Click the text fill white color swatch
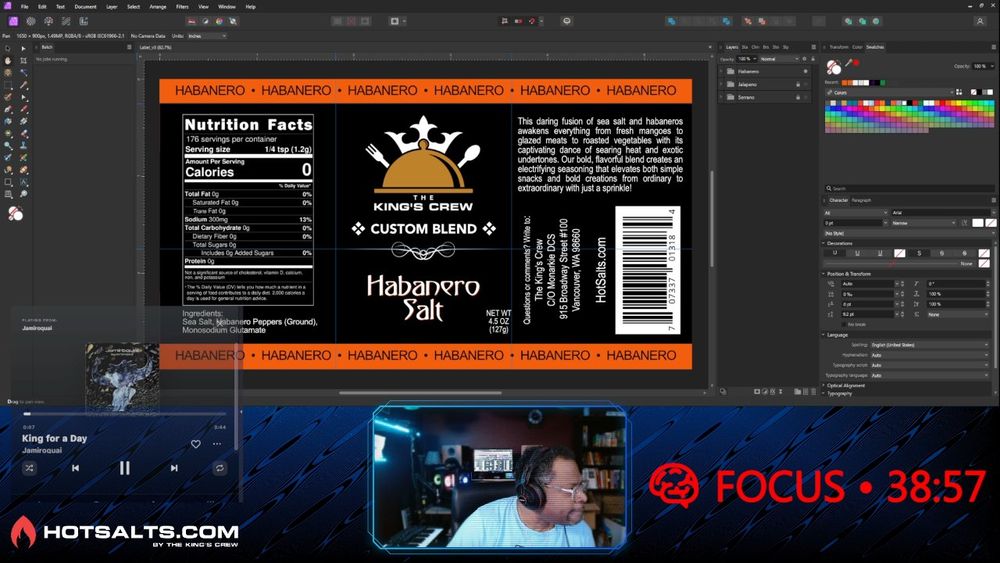This screenshot has height=563, width=1000. click(x=978, y=223)
